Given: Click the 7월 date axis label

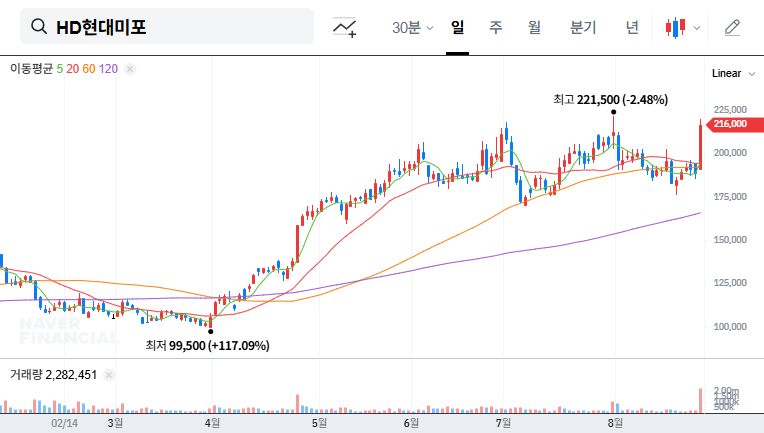Looking at the screenshot, I should [503, 423].
